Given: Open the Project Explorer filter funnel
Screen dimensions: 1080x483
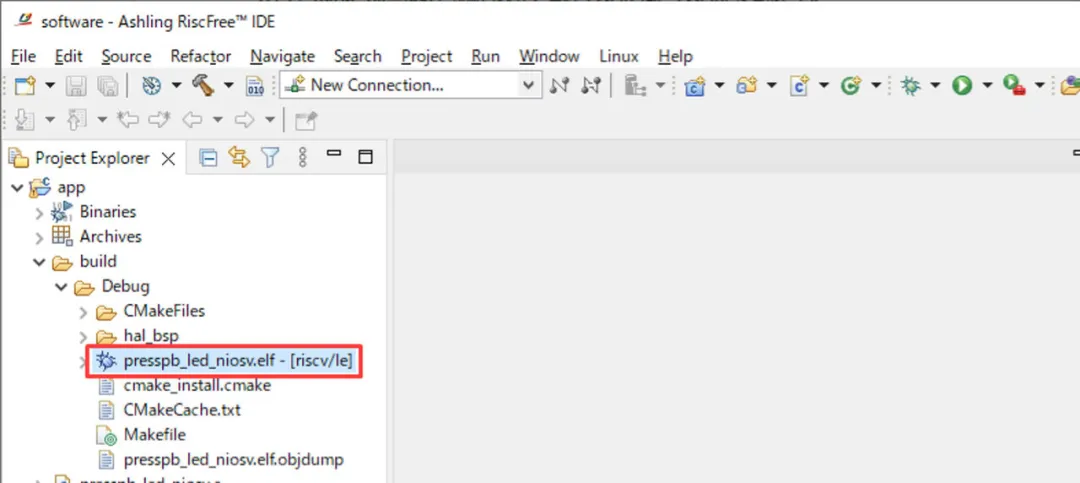Looking at the screenshot, I should (x=271, y=158).
